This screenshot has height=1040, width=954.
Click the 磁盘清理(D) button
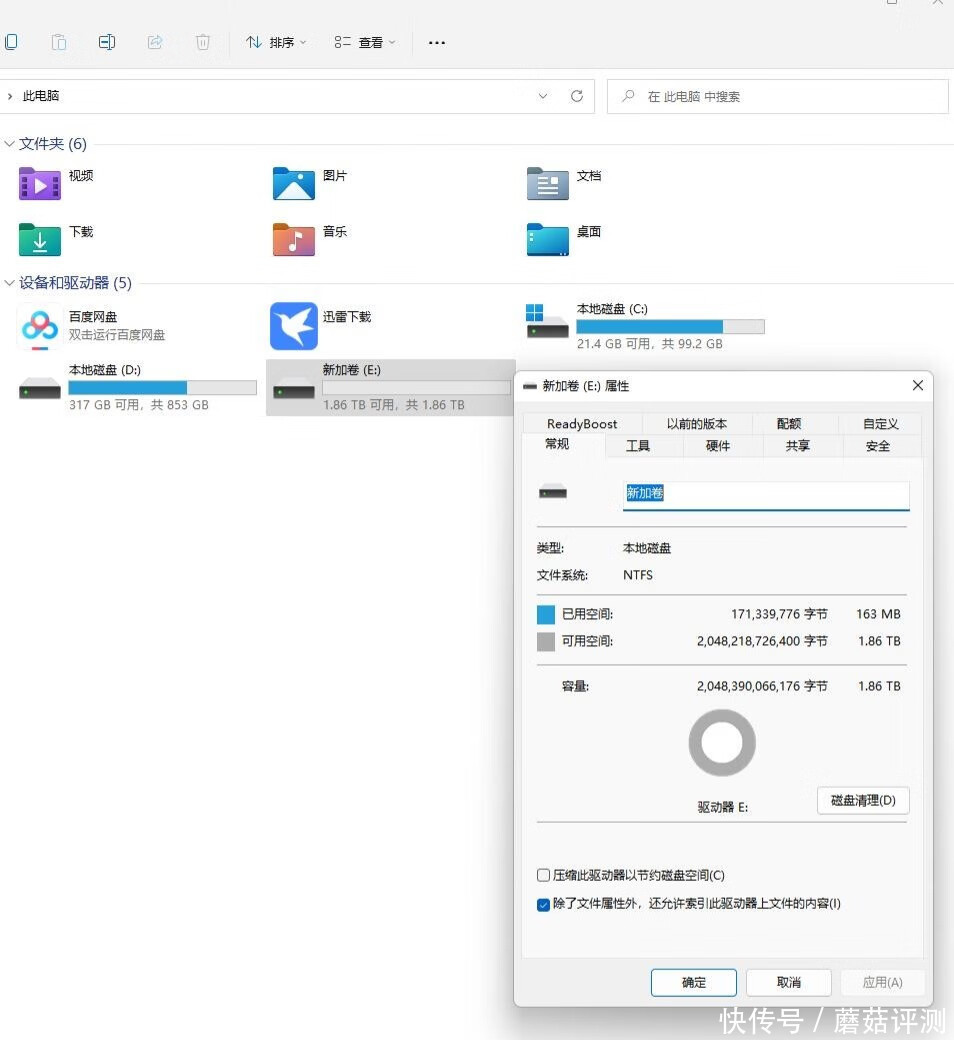click(863, 801)
